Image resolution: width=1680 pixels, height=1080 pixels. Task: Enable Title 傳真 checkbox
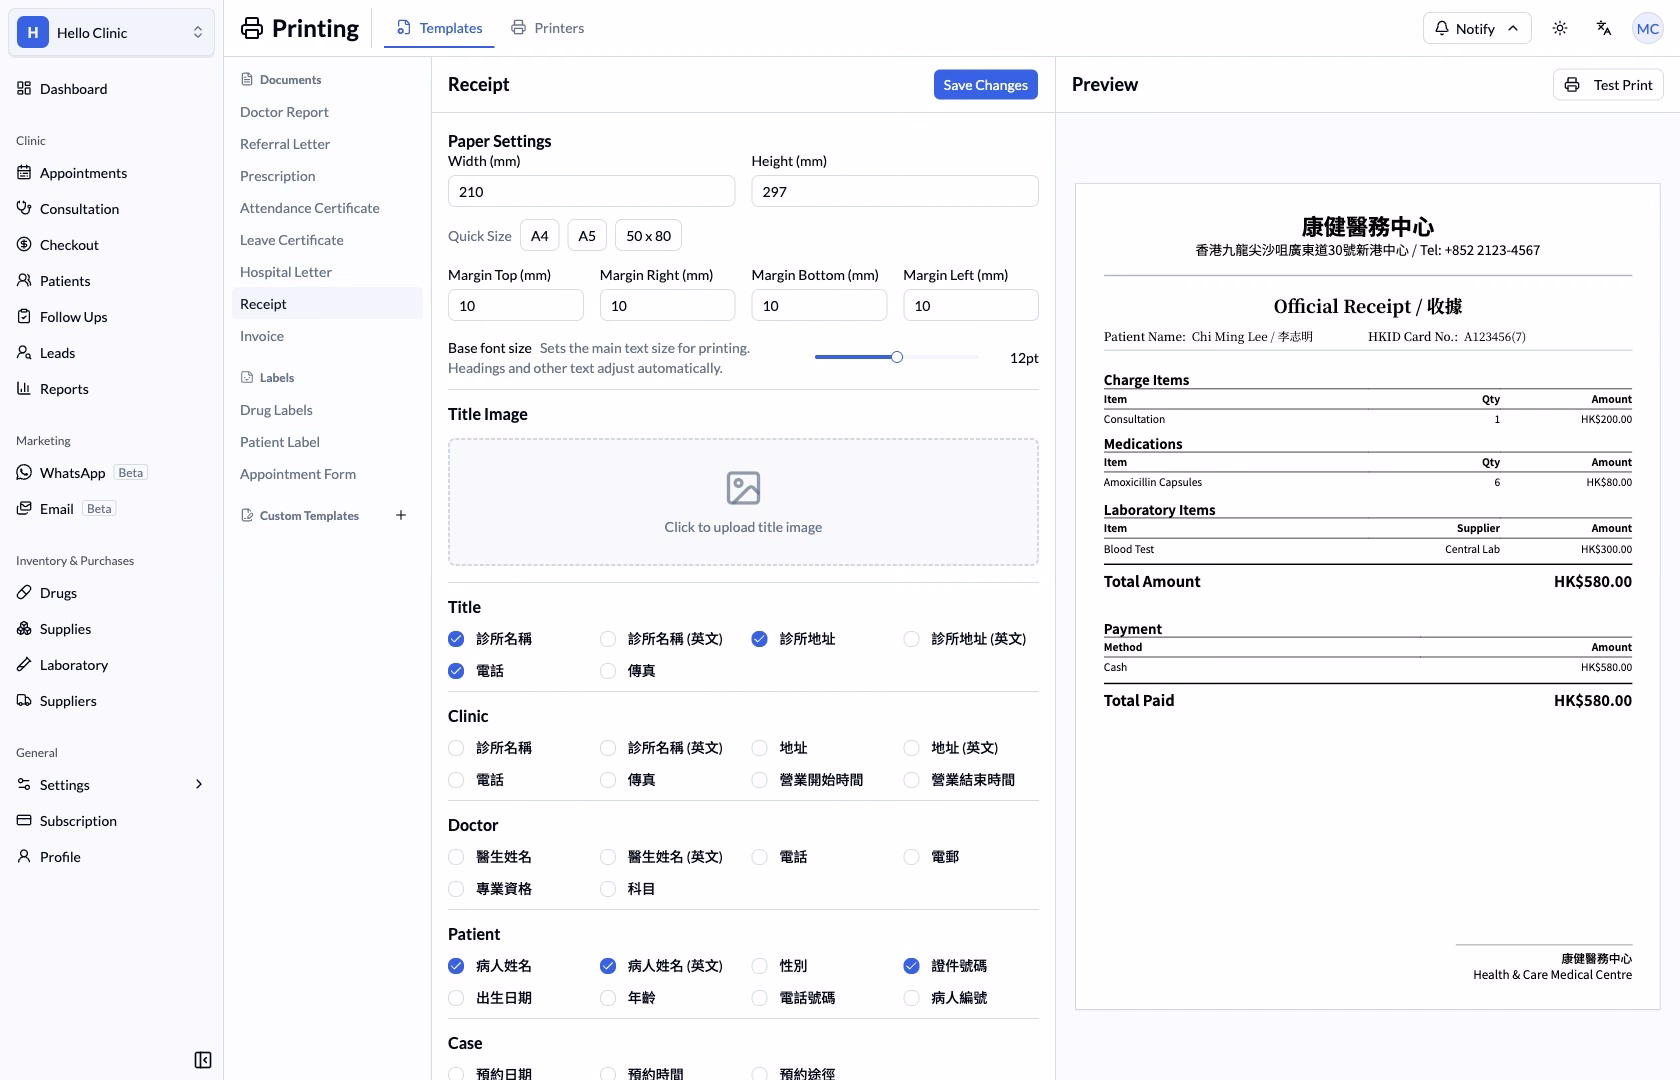(x=608, y=671)
